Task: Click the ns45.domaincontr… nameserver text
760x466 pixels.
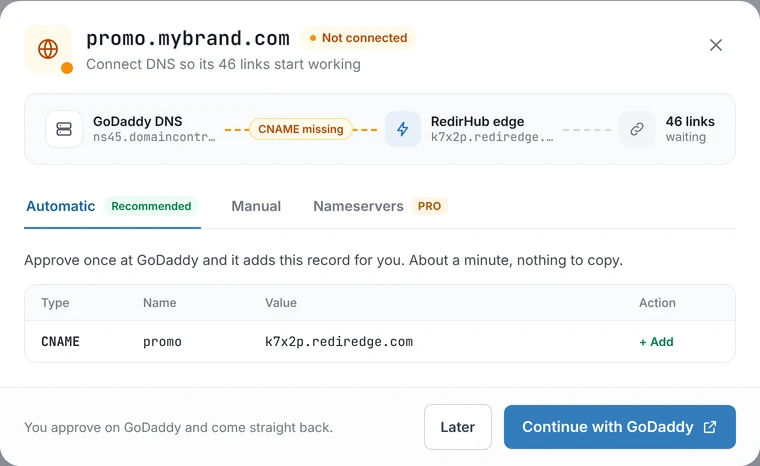Action: (154, 137)
